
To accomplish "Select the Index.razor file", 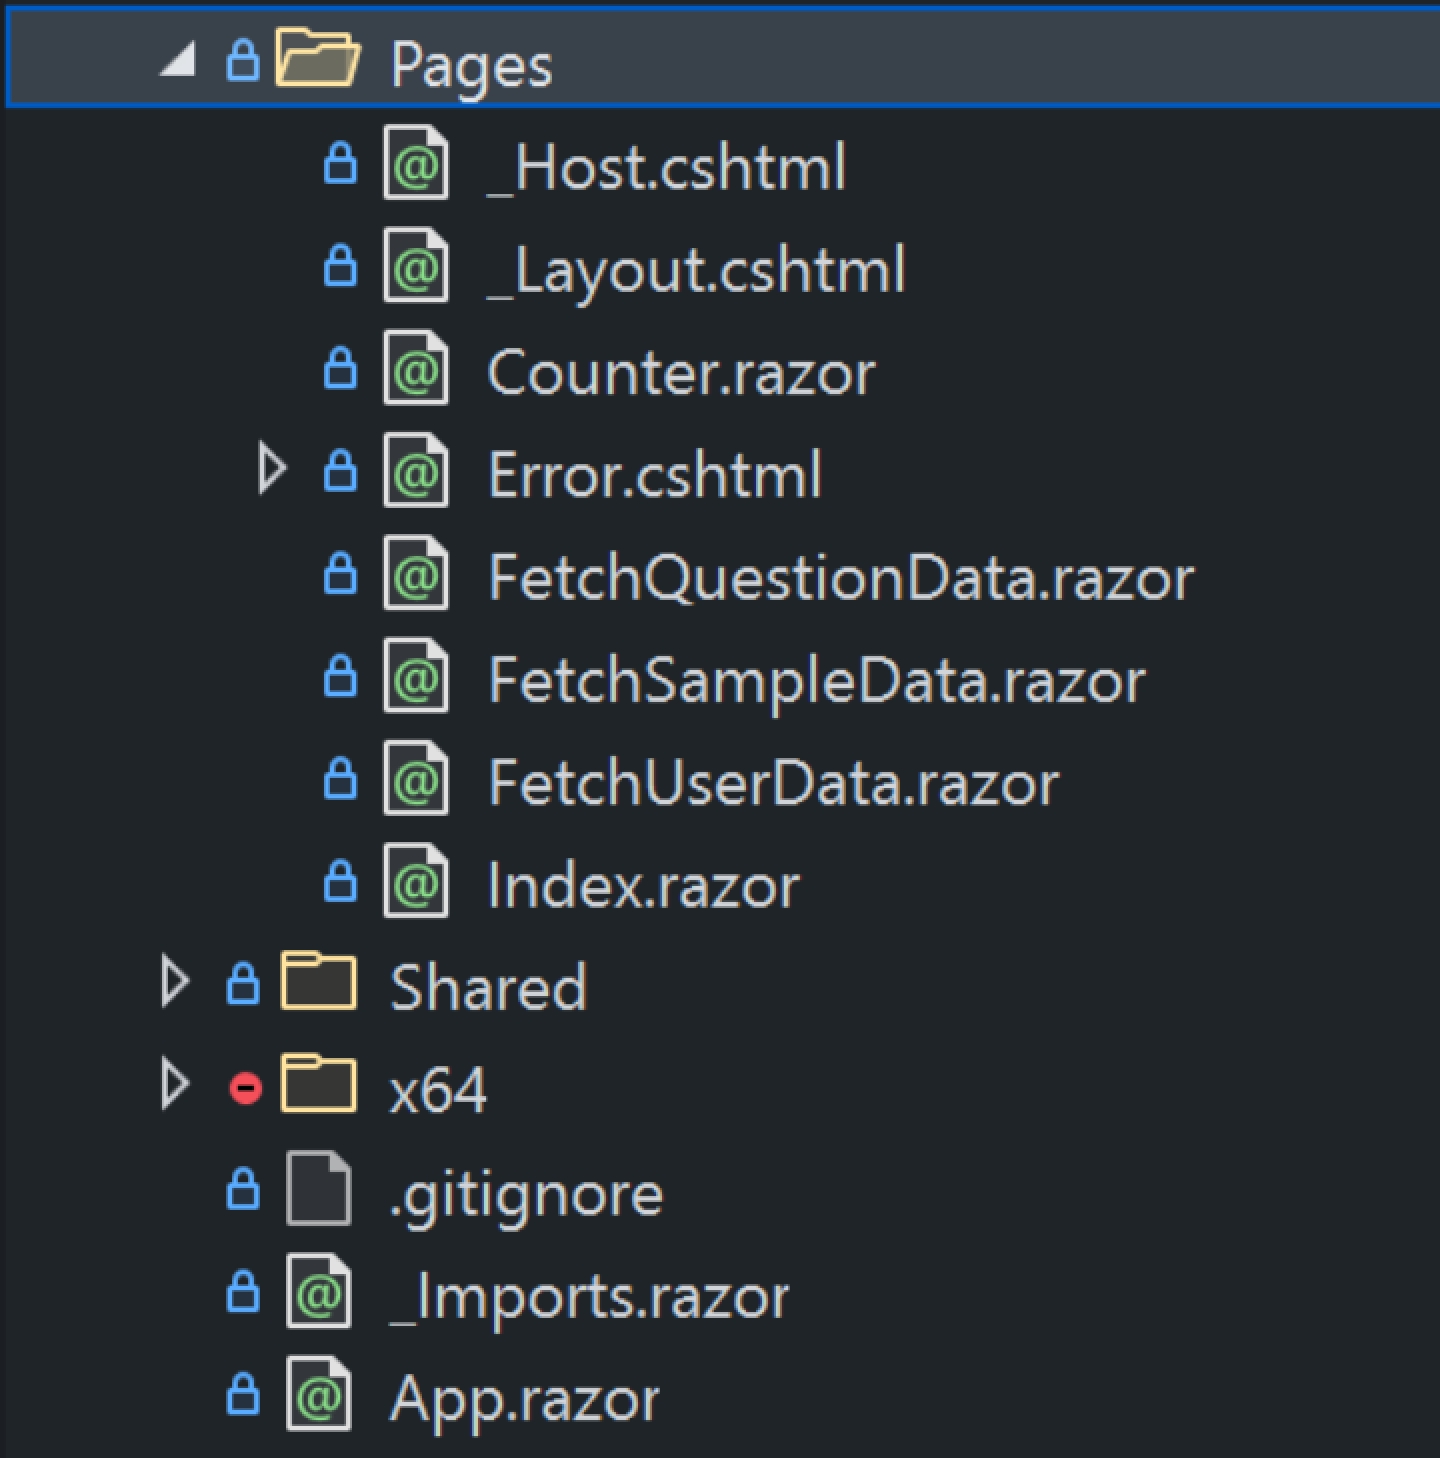I will click(643, 884).
